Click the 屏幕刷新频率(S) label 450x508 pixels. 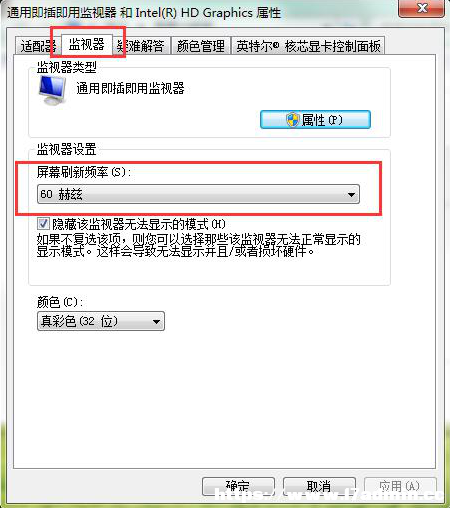point(84,172)
